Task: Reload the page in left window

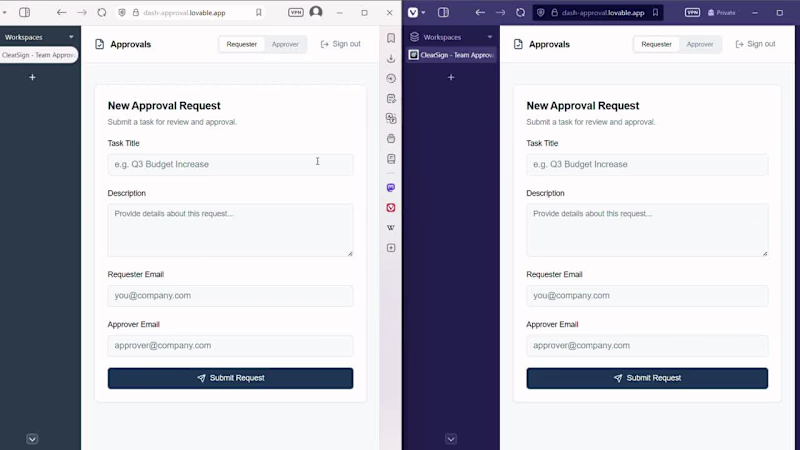Action: point(102,12)
